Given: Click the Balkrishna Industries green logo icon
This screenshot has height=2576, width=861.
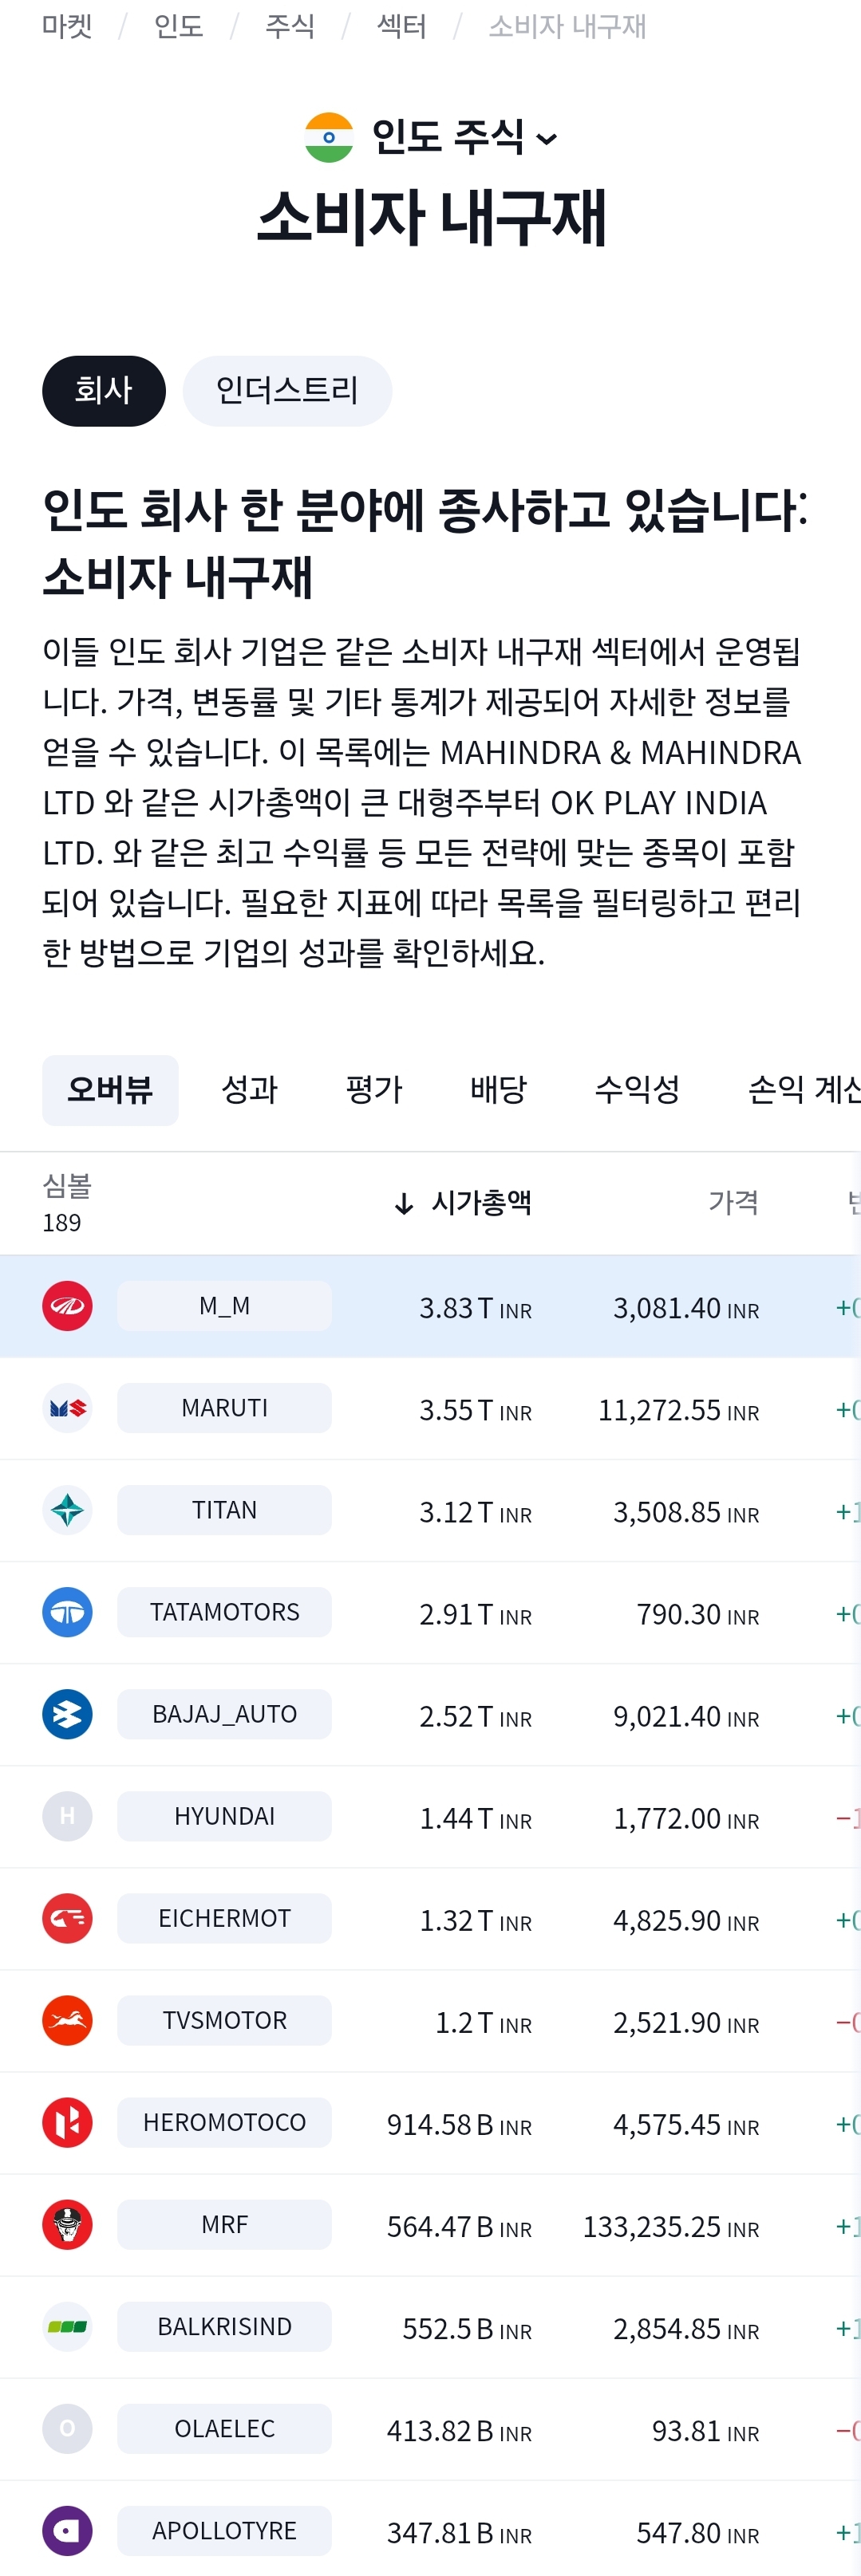Looking at the screenshot, I should click(x=67, y=2327).
